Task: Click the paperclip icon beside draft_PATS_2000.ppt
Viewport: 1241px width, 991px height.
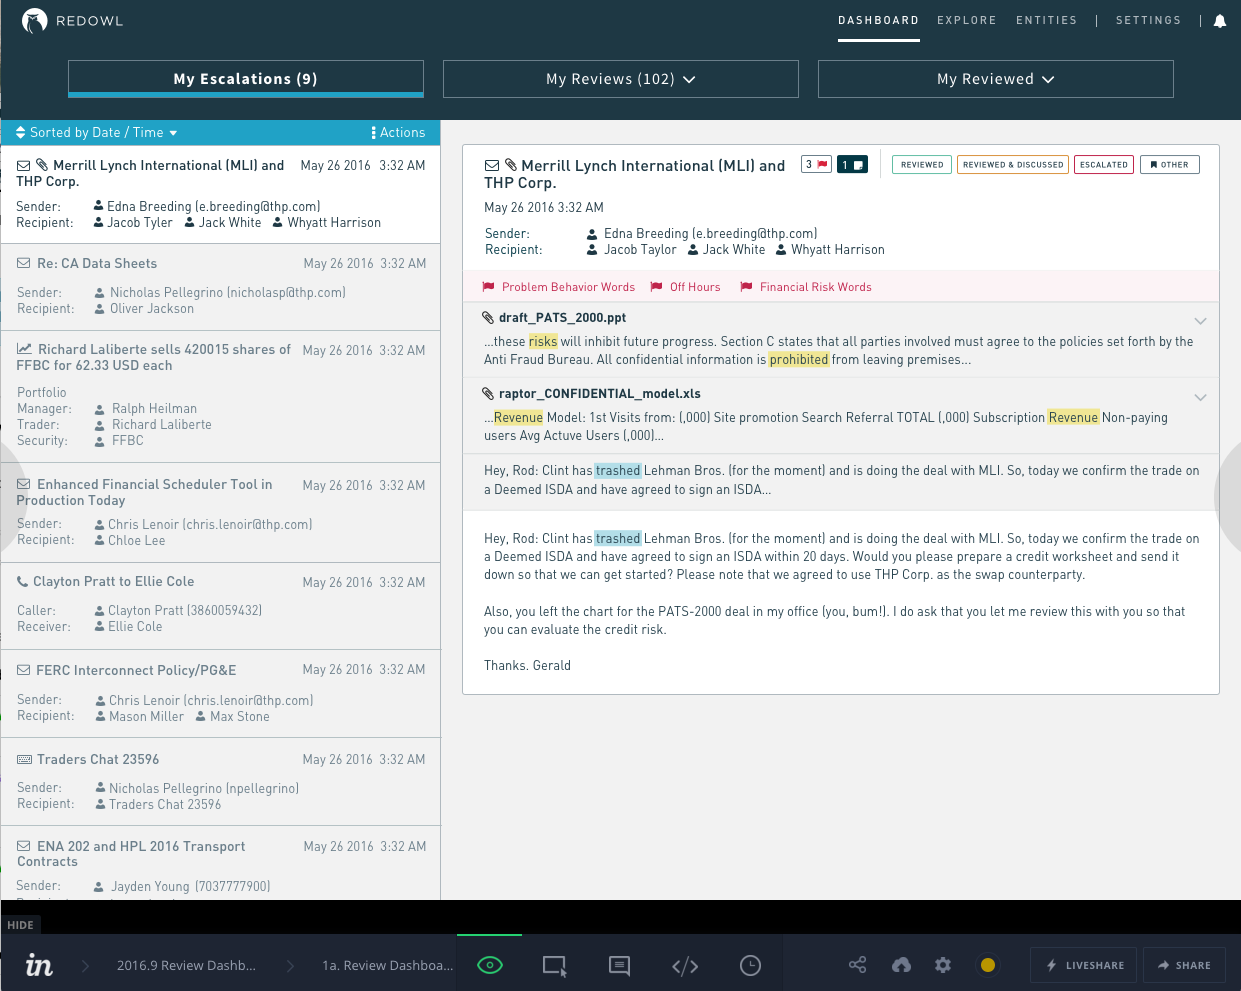Action: click(x=488, y=317)
